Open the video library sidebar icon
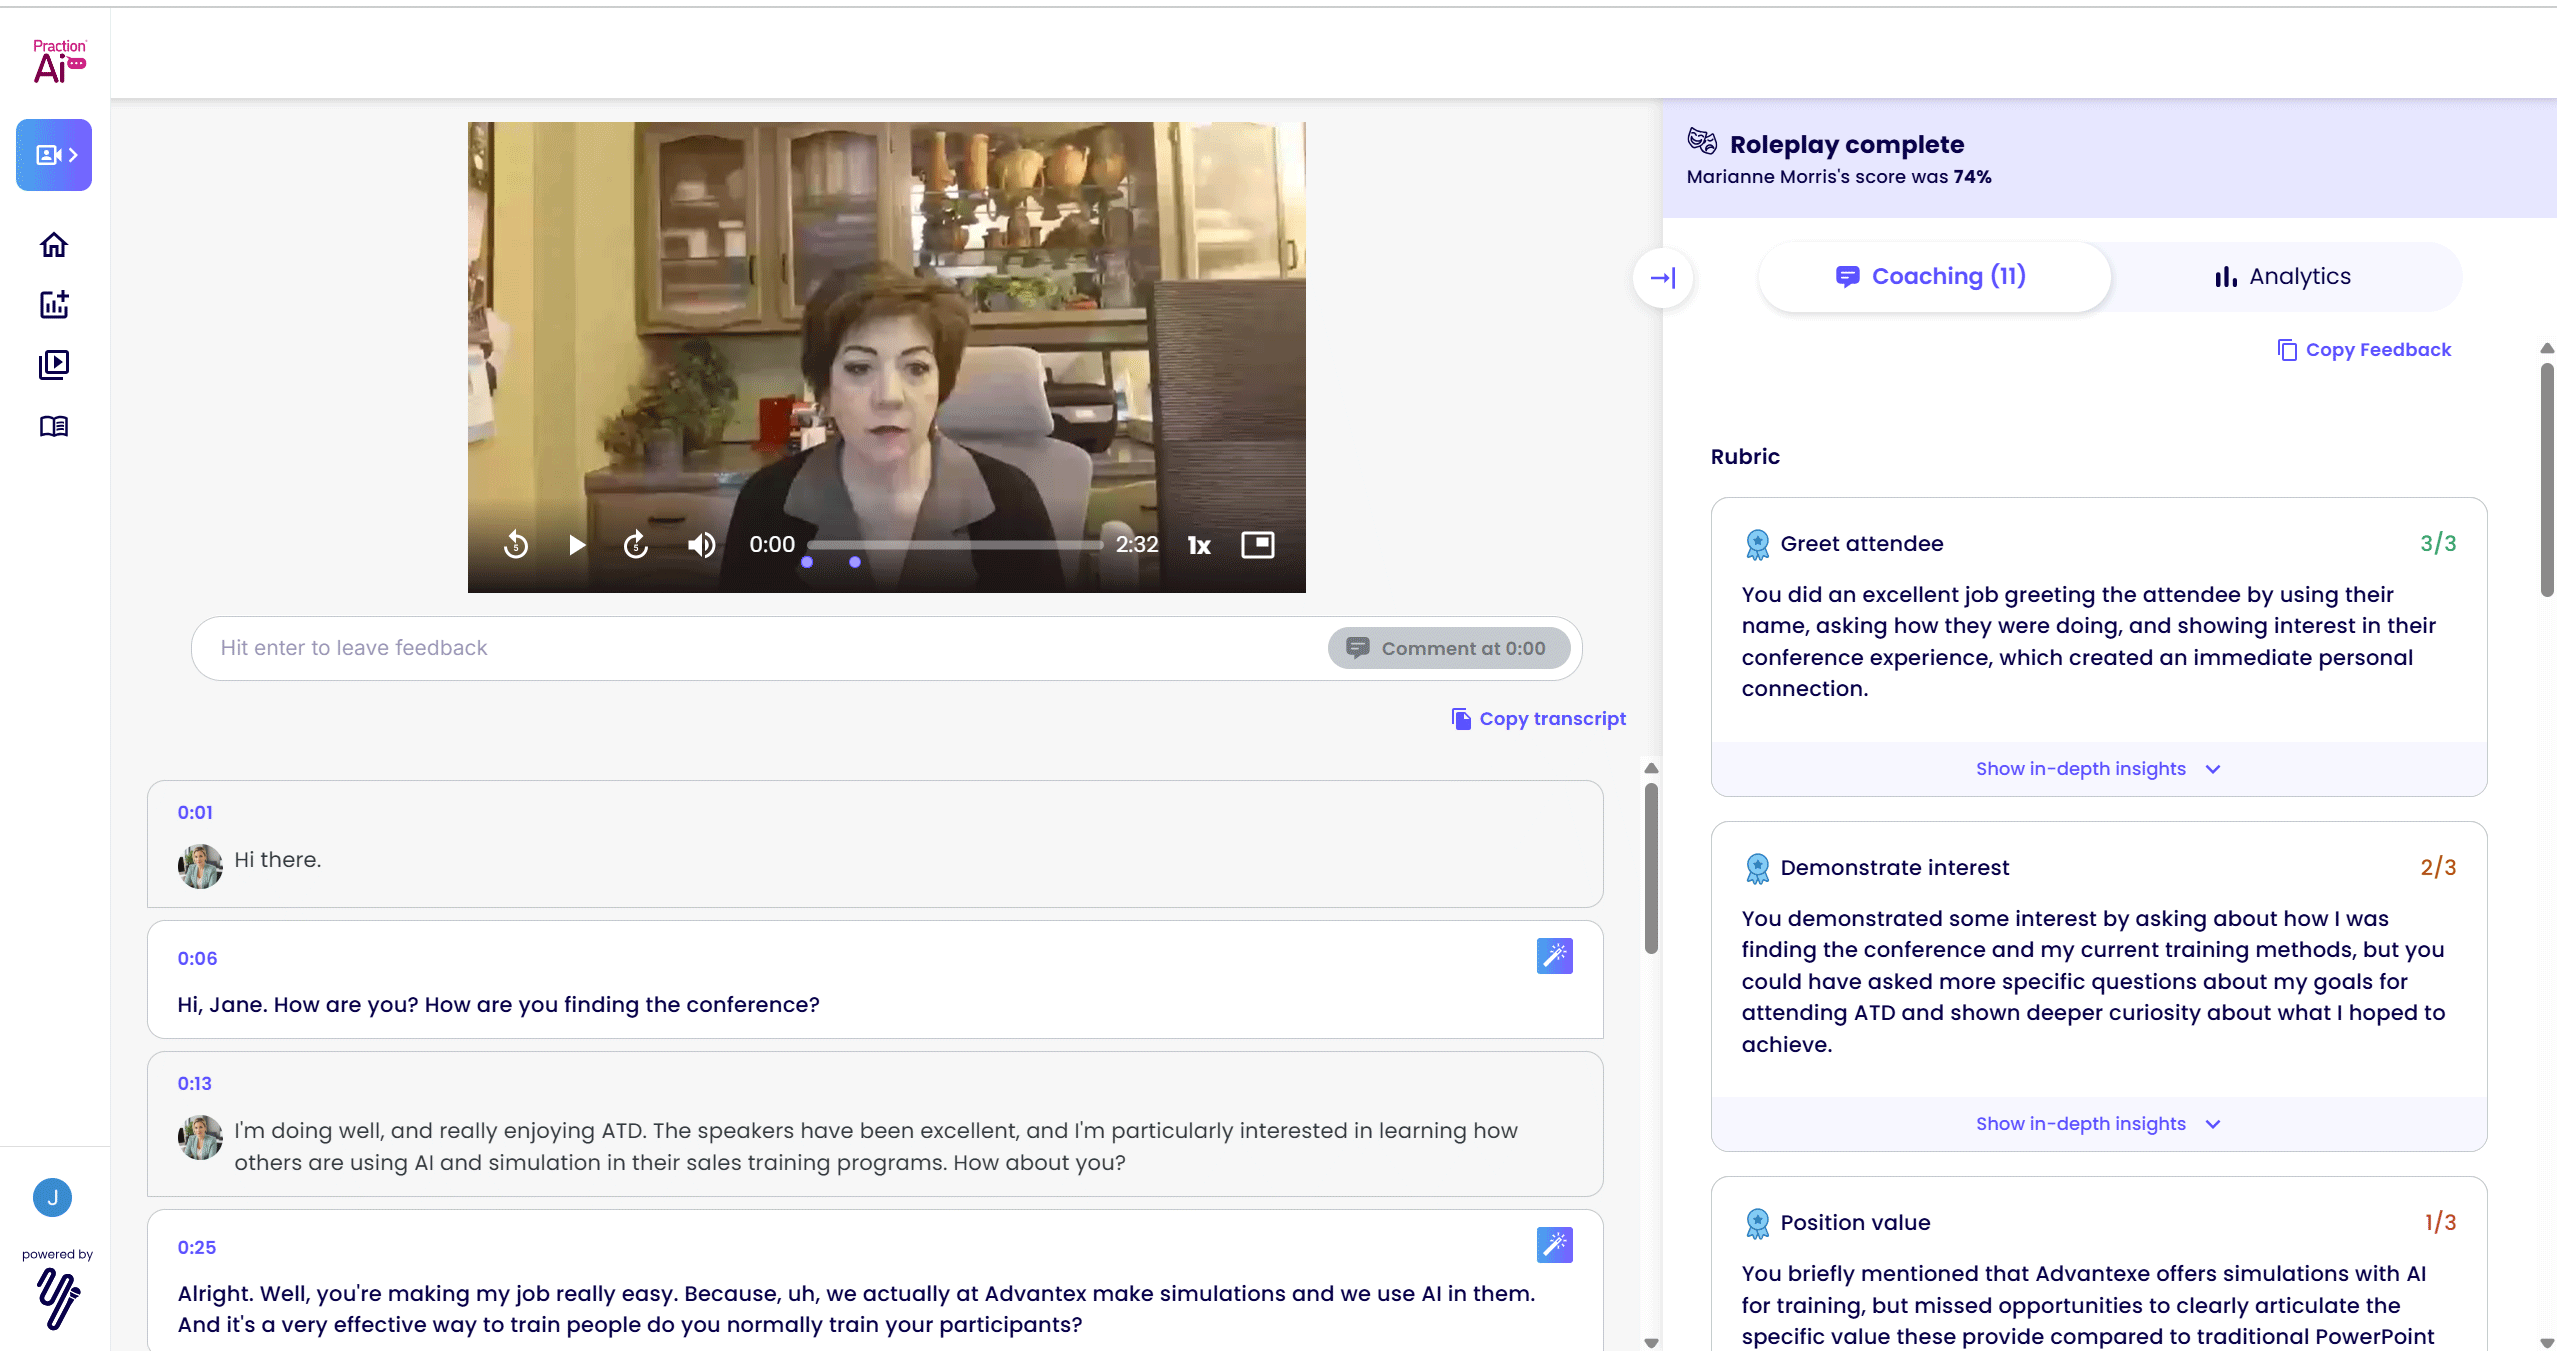 [x=54, y=365]
